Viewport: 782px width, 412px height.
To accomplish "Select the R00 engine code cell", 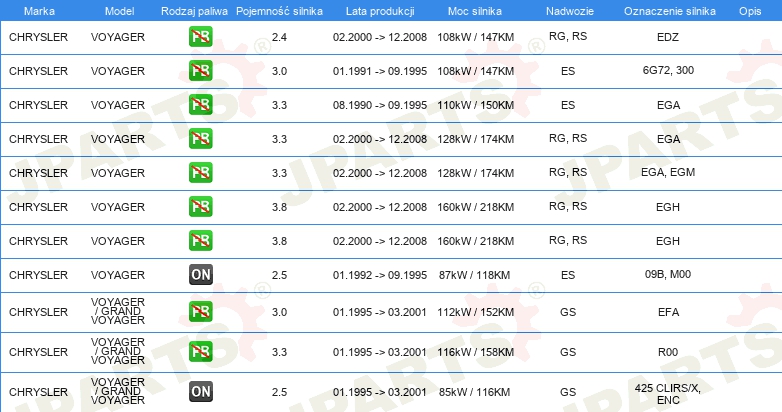I will 668,352.
